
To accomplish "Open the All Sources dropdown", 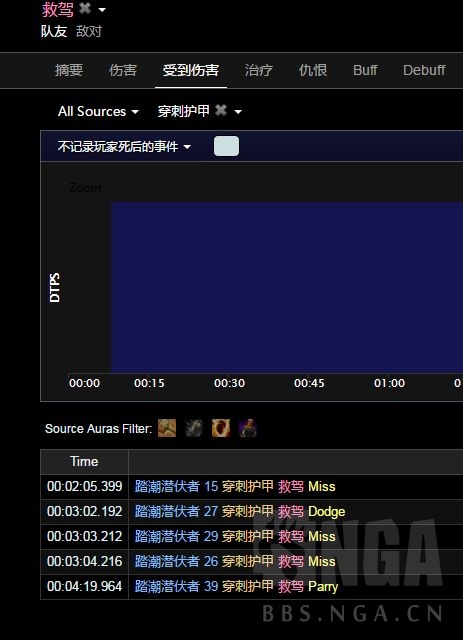I will [x=98, y=111].
